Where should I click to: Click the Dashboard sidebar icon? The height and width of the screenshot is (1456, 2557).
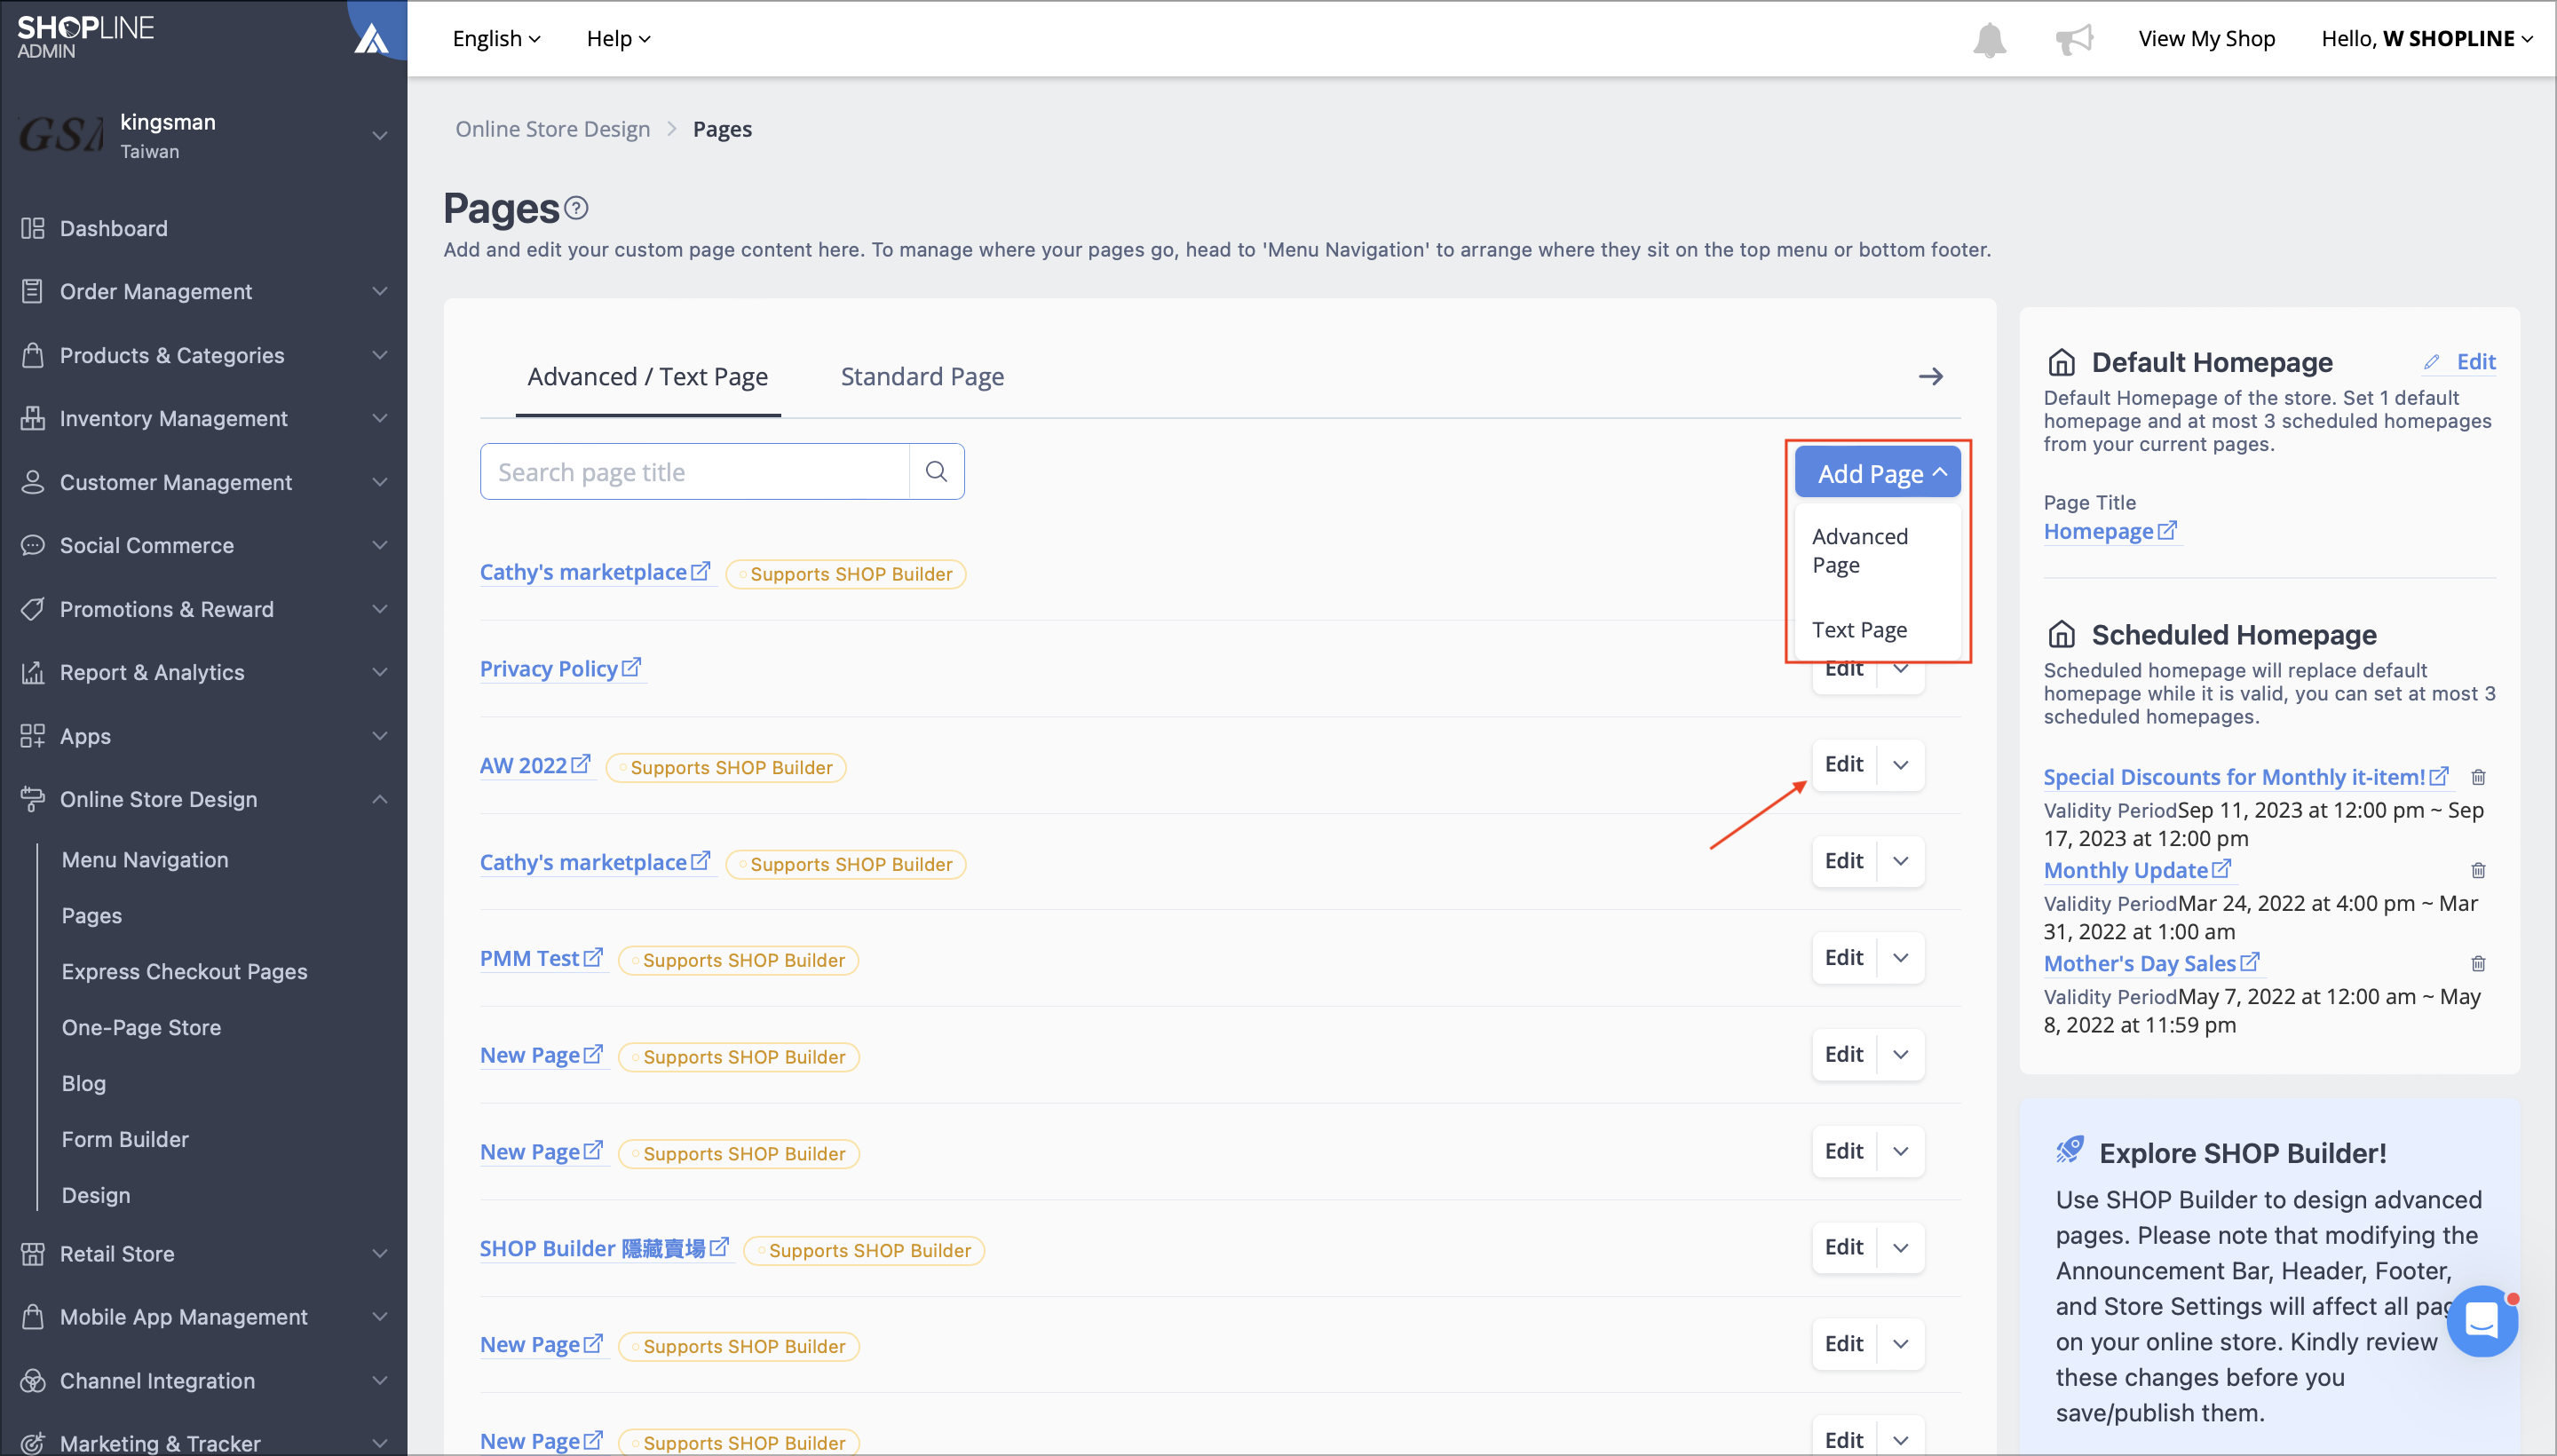pos(33,228)
